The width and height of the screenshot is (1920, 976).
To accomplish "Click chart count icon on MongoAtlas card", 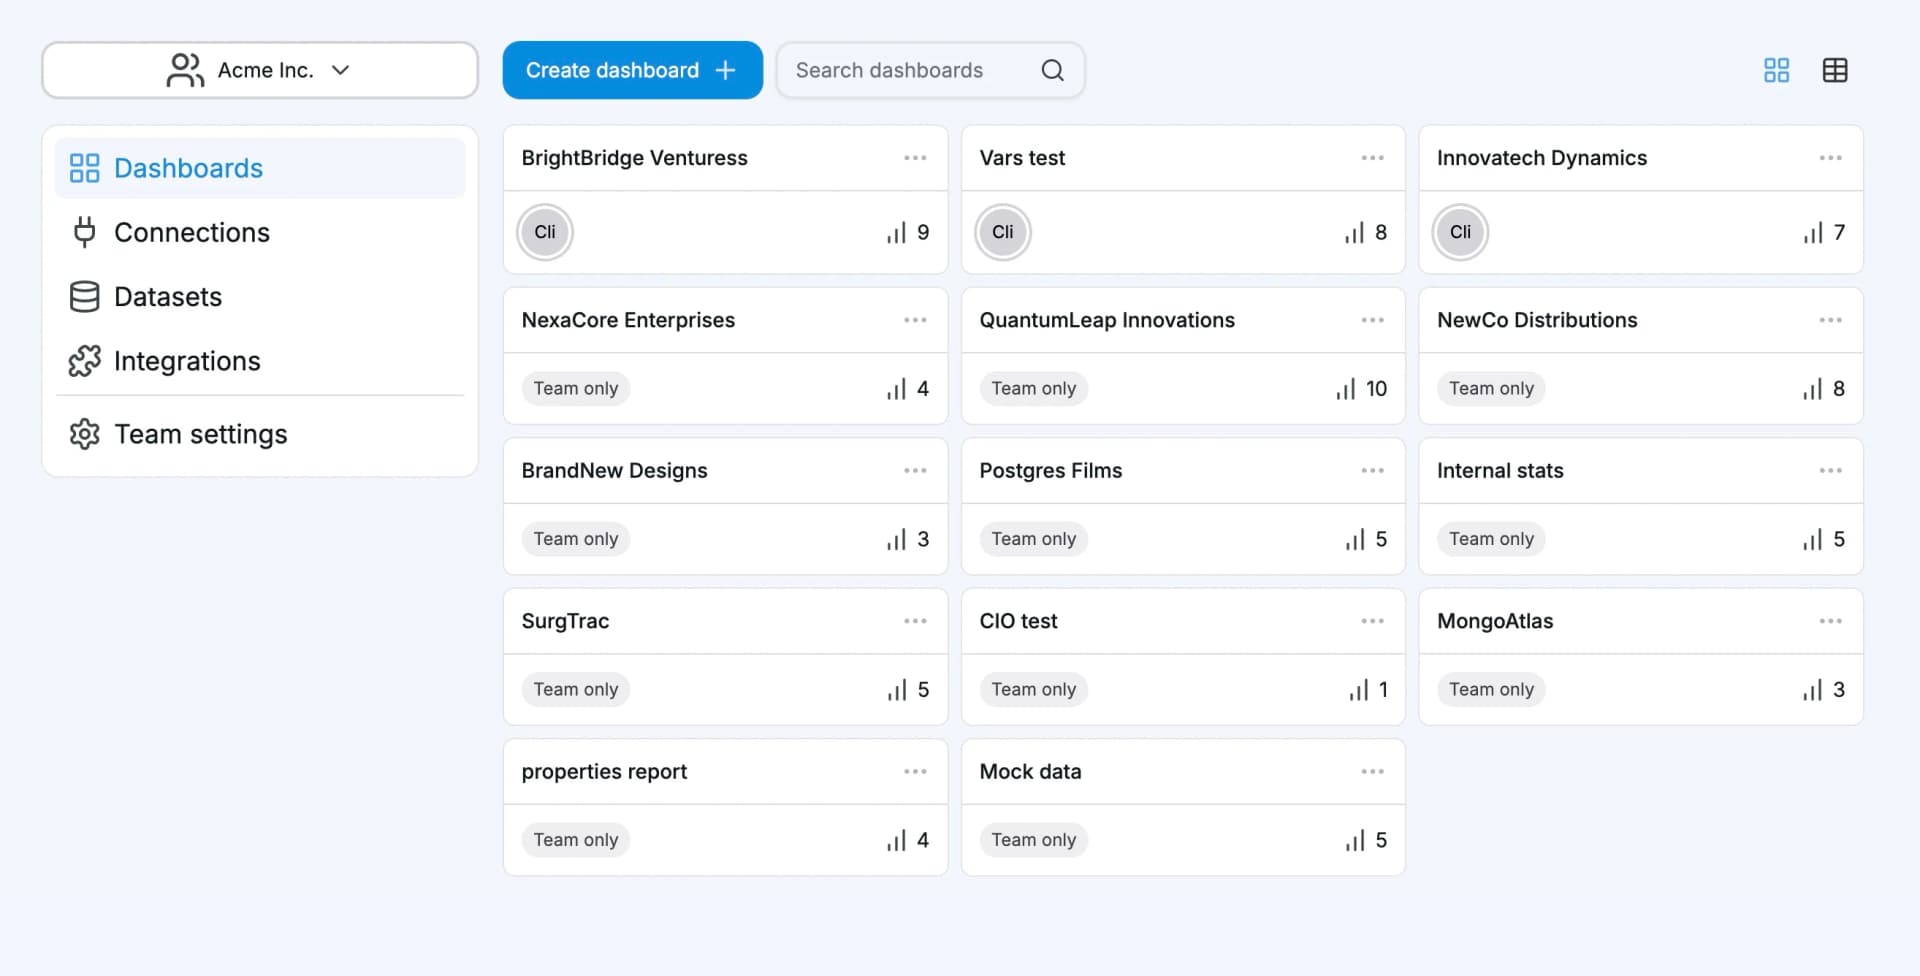I will (x=1812, y=690).
